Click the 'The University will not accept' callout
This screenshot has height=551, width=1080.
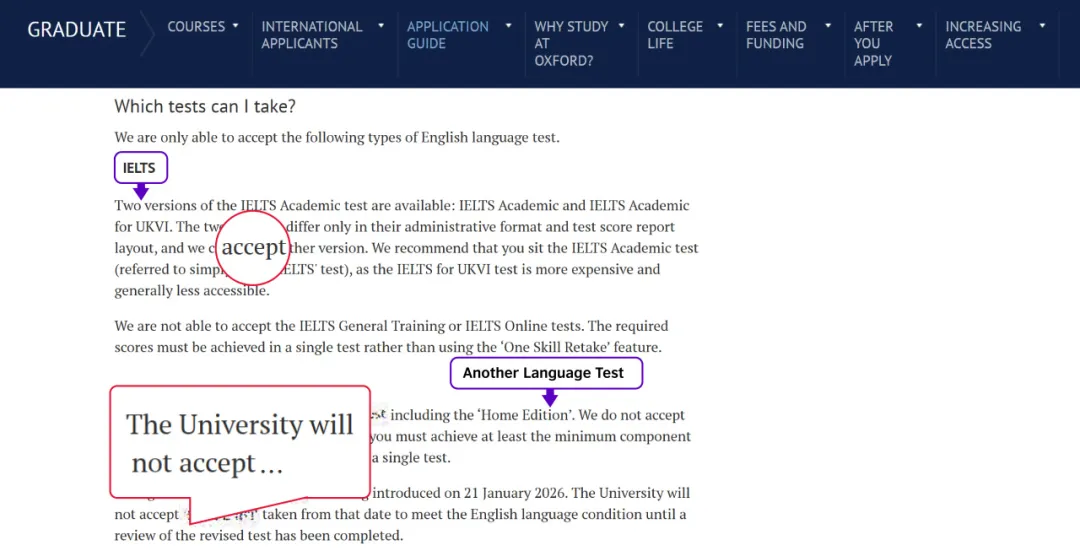coord(239,443)
